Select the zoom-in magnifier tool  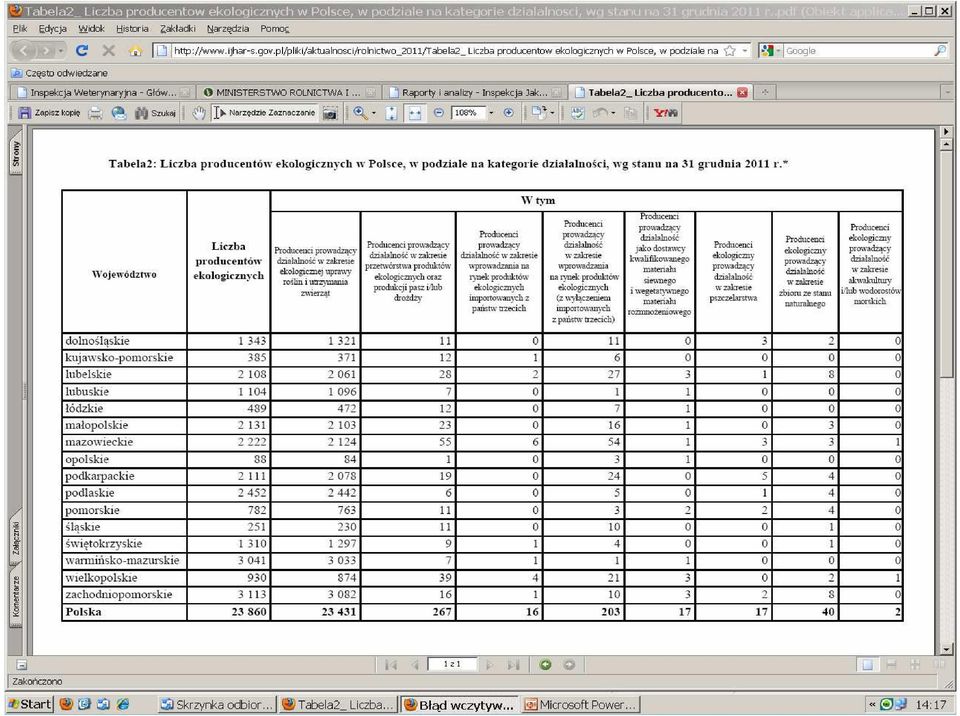[360, 113]
